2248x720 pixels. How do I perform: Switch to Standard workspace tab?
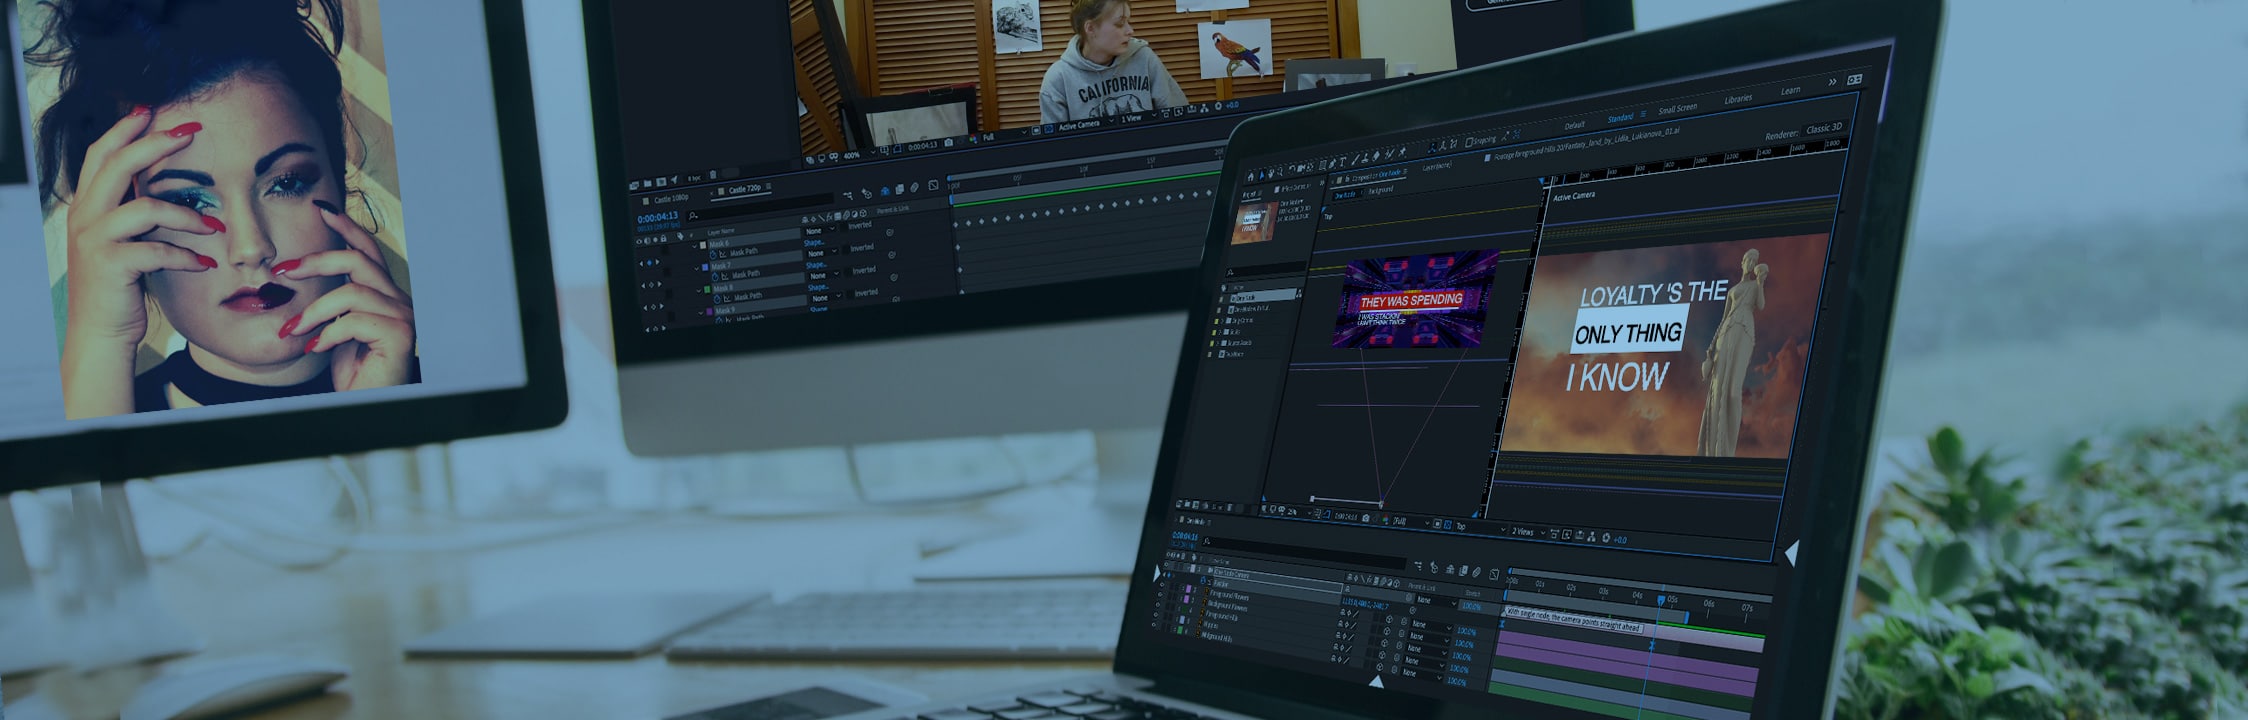1620,118
